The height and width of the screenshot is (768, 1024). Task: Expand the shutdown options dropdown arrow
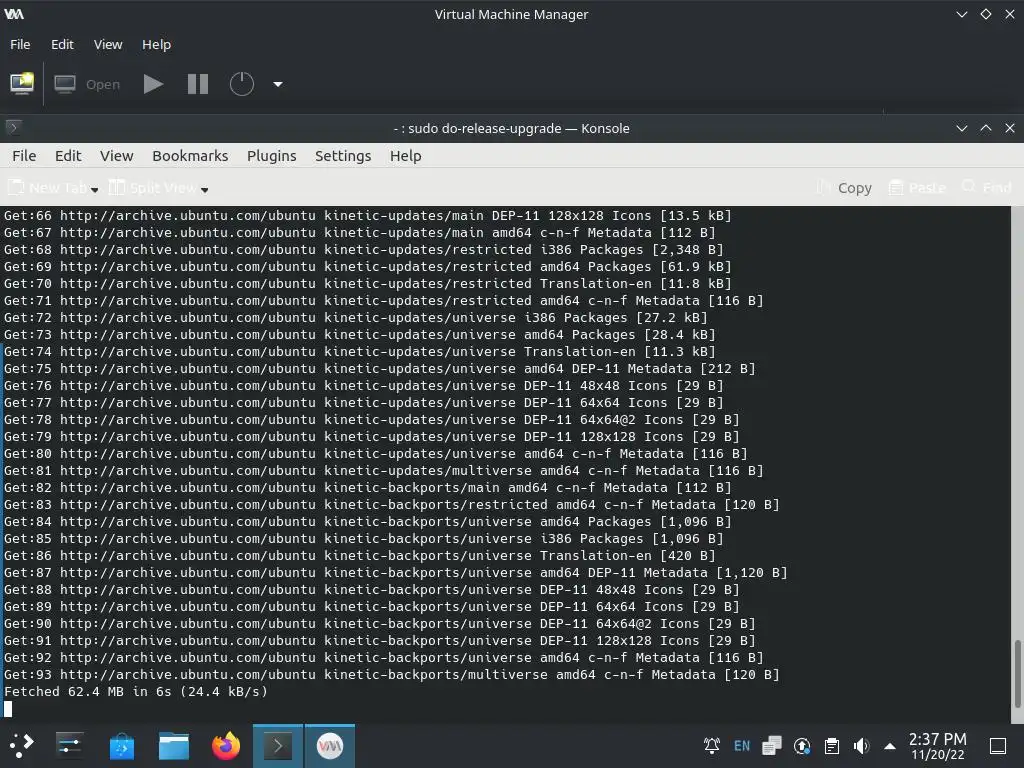point(278,84)
